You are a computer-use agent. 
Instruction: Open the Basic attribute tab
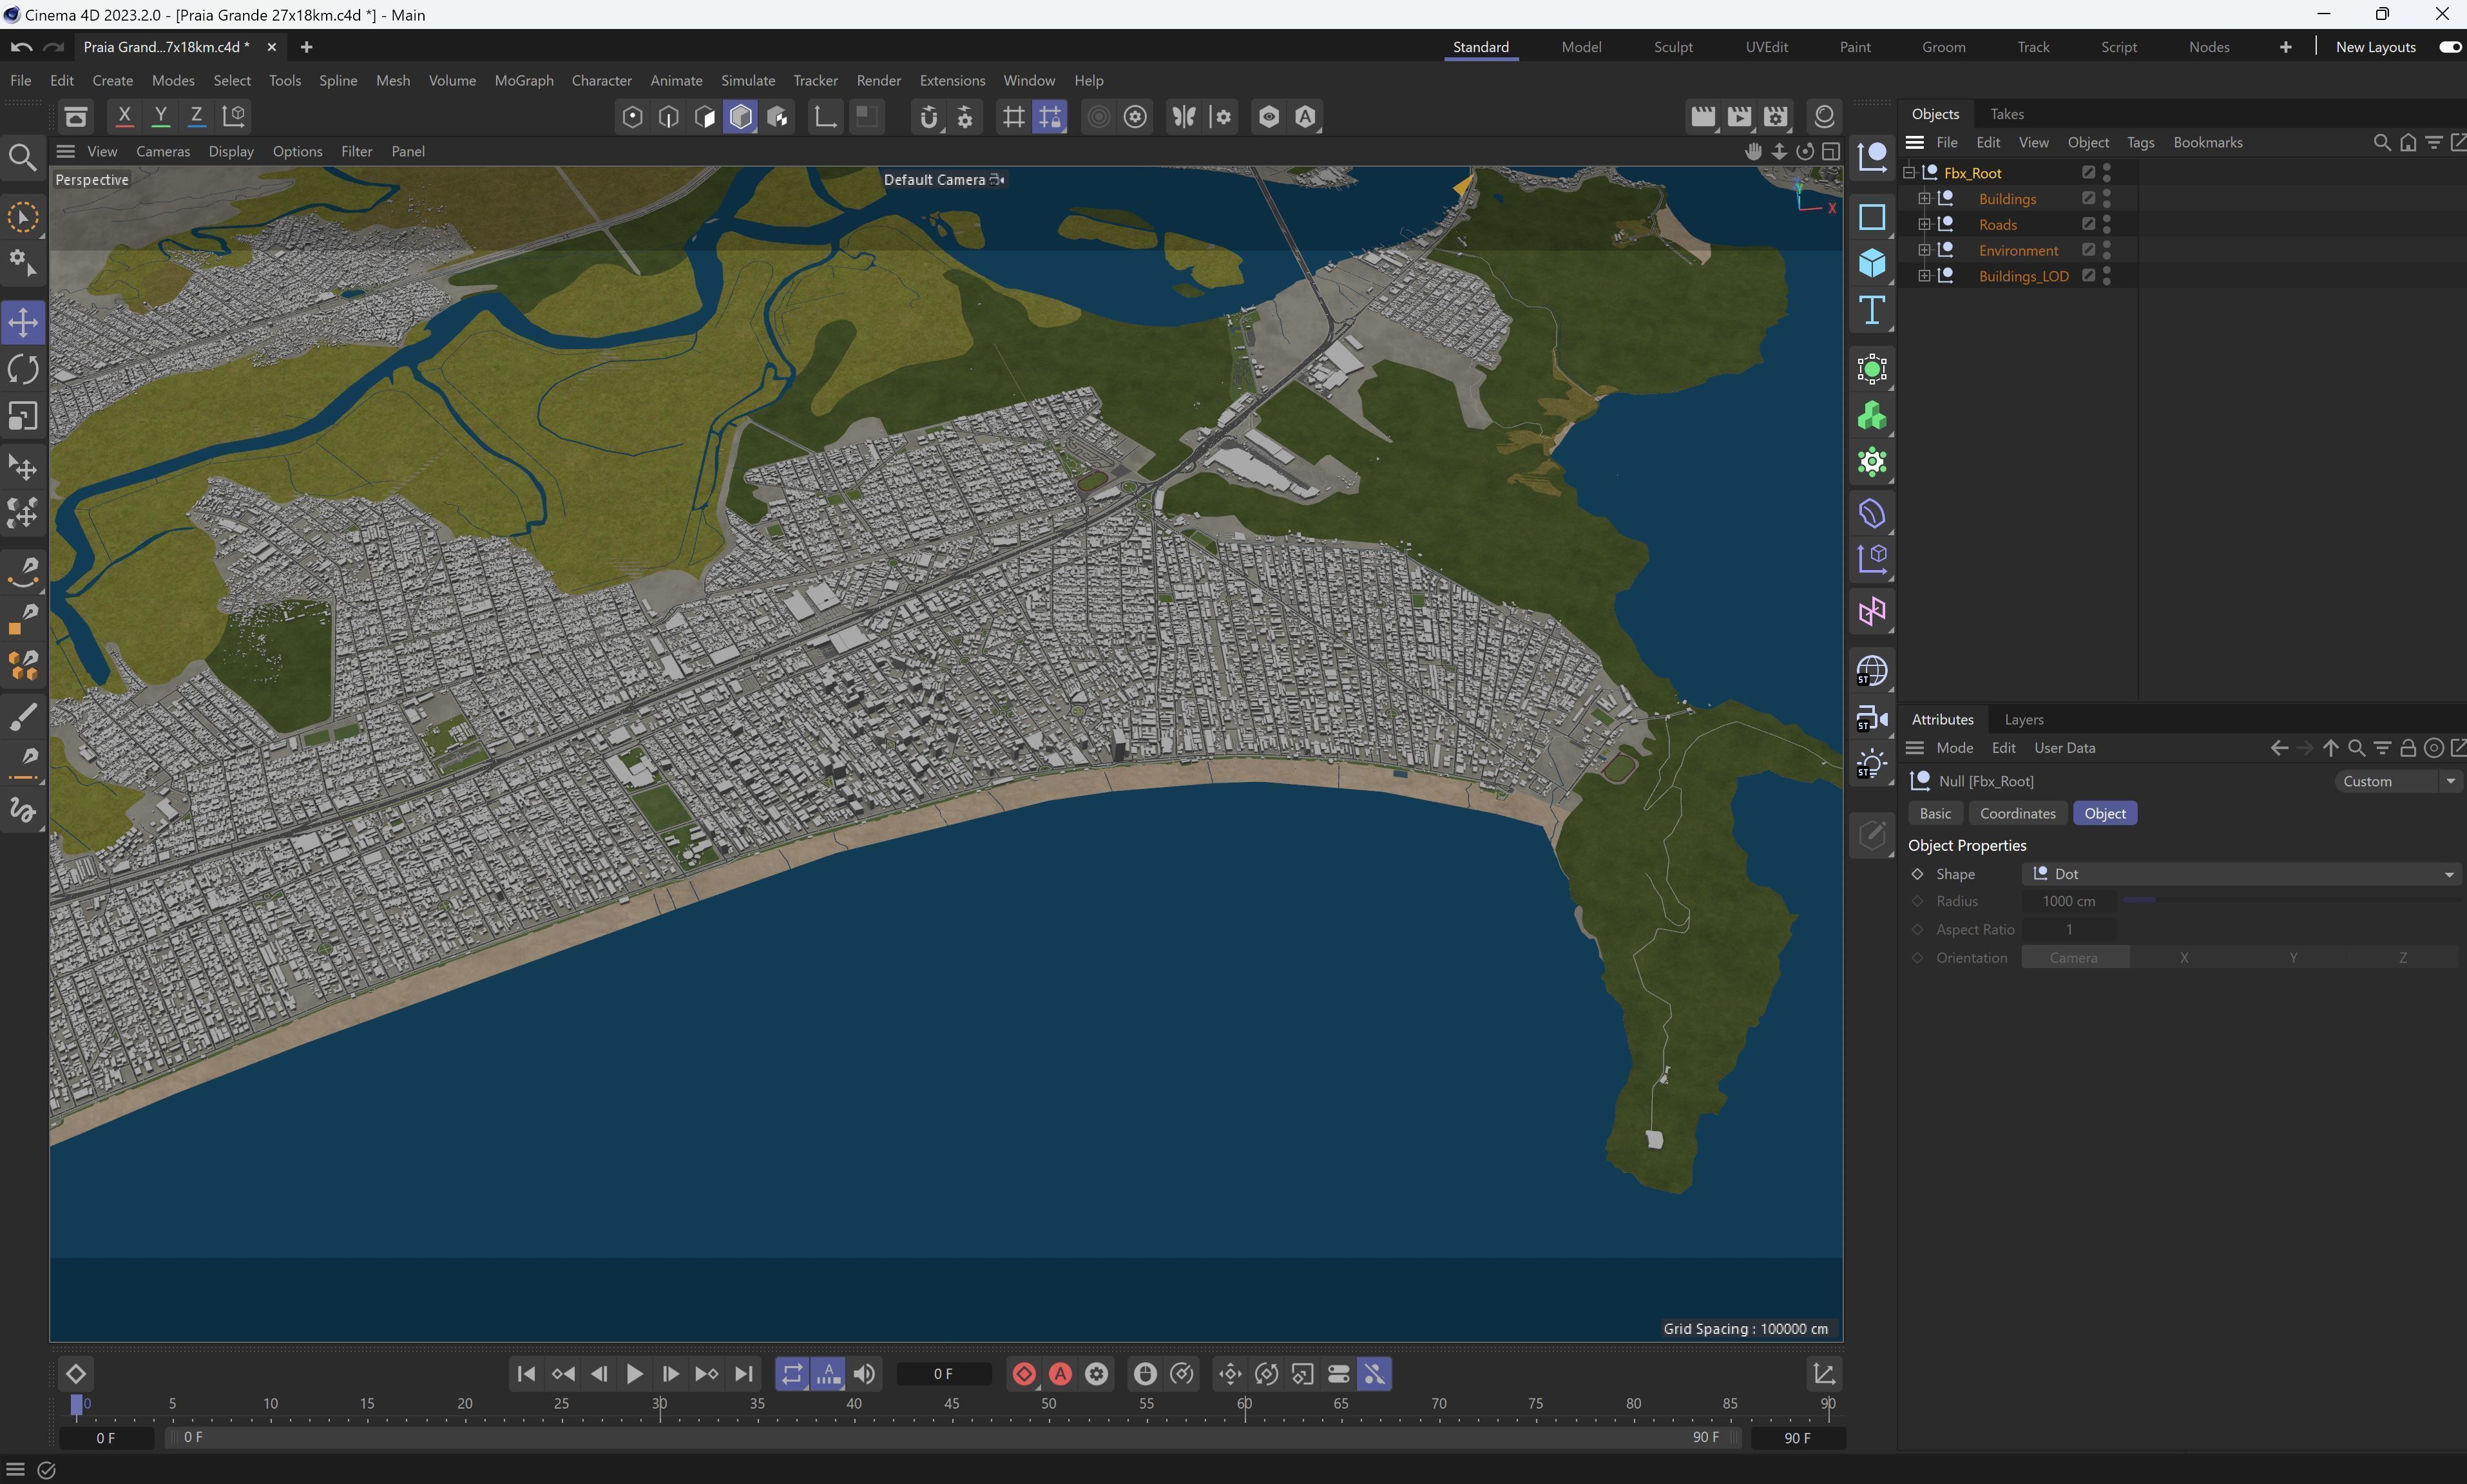pyautogui.click(x=1935, y=814)
